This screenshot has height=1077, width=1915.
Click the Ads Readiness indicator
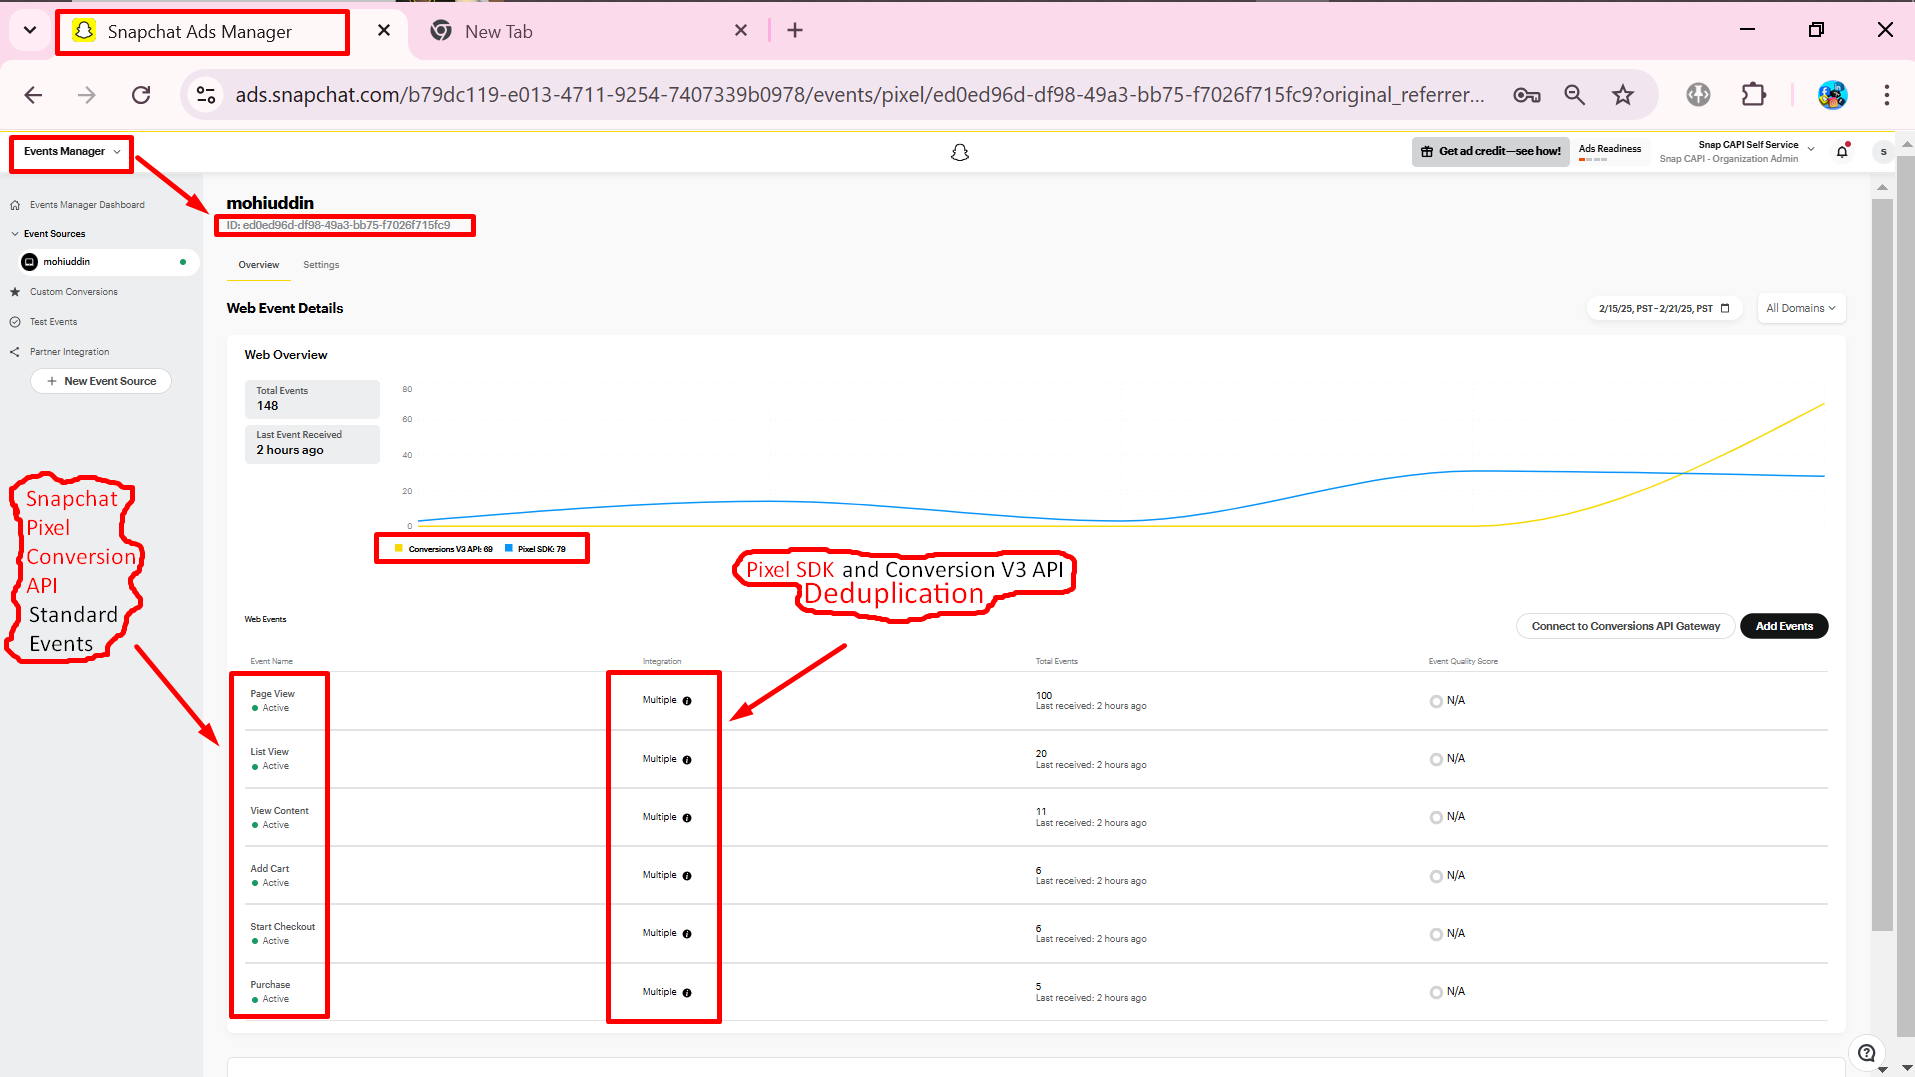[1610, 152]
